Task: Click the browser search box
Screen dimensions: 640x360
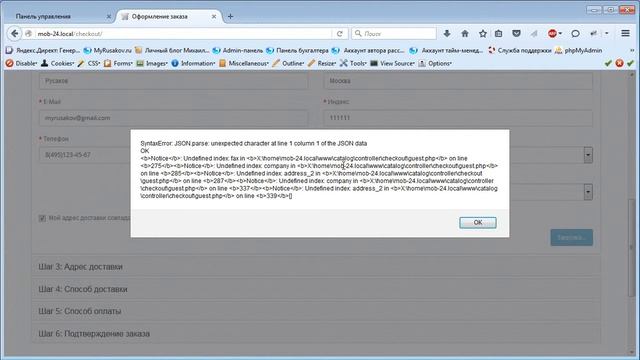Action: tap(394, 33)
